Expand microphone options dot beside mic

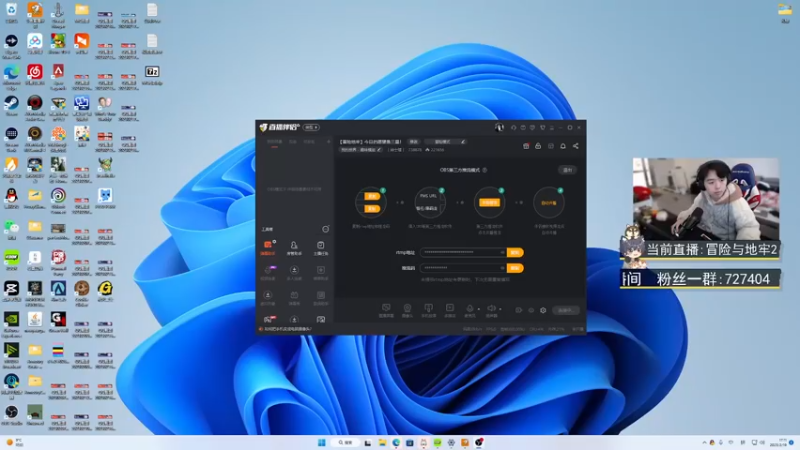479,309
